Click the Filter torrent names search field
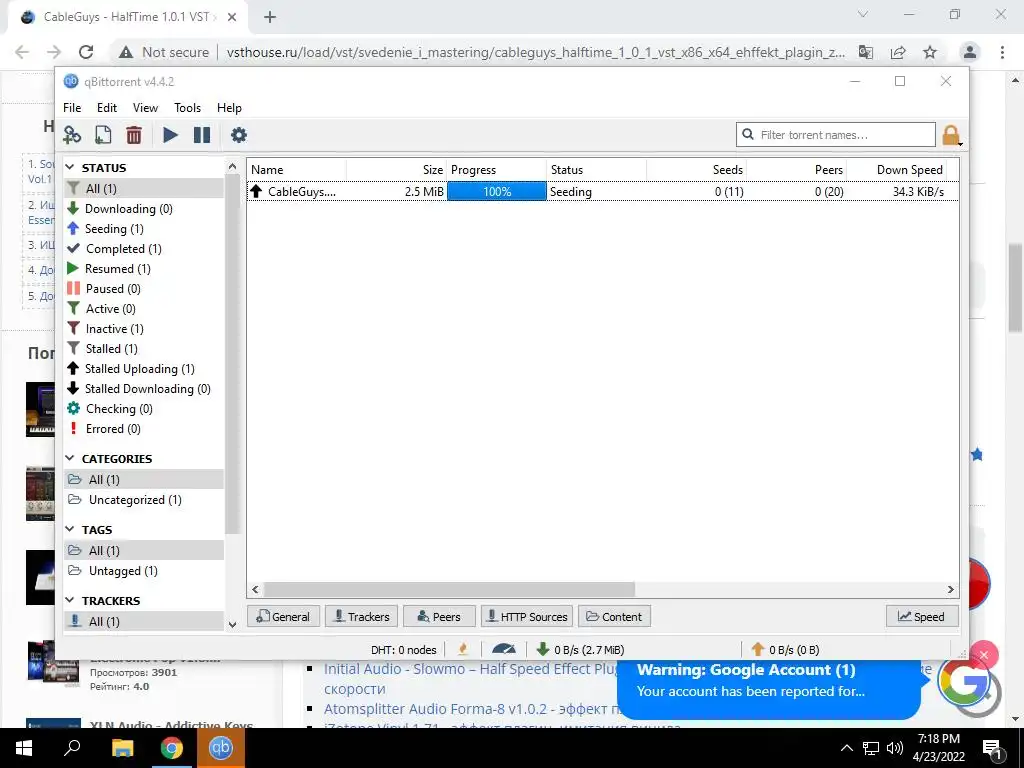 [x=835, y=135]
